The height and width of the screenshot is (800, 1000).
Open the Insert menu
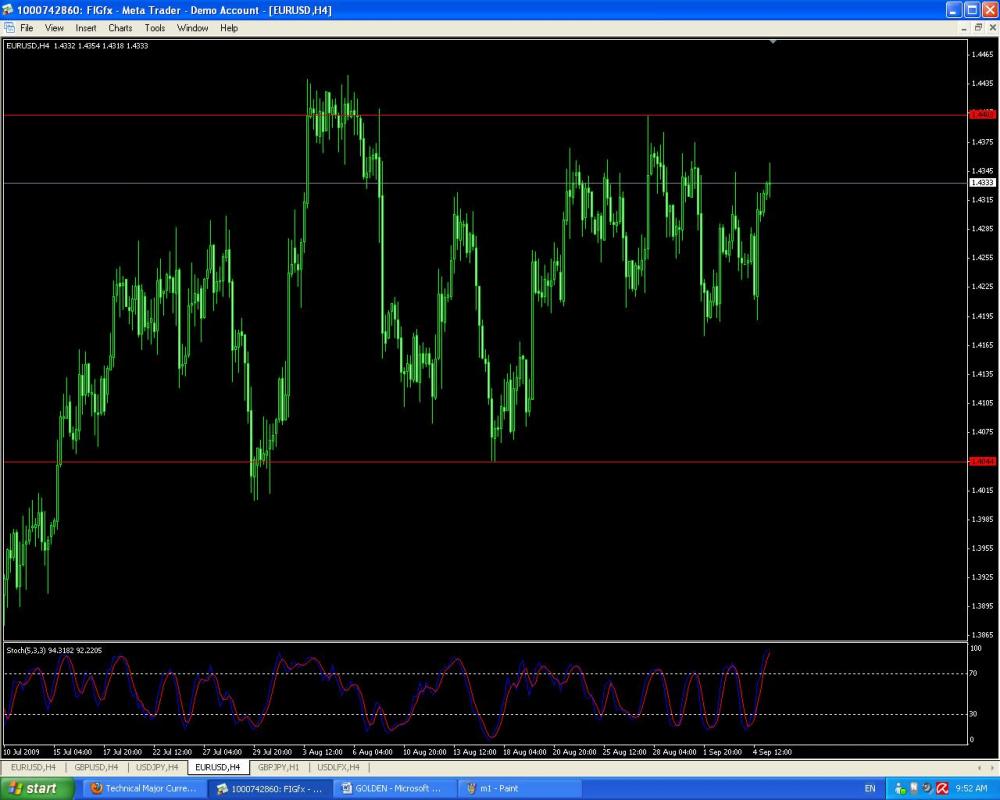coord(86,28)
